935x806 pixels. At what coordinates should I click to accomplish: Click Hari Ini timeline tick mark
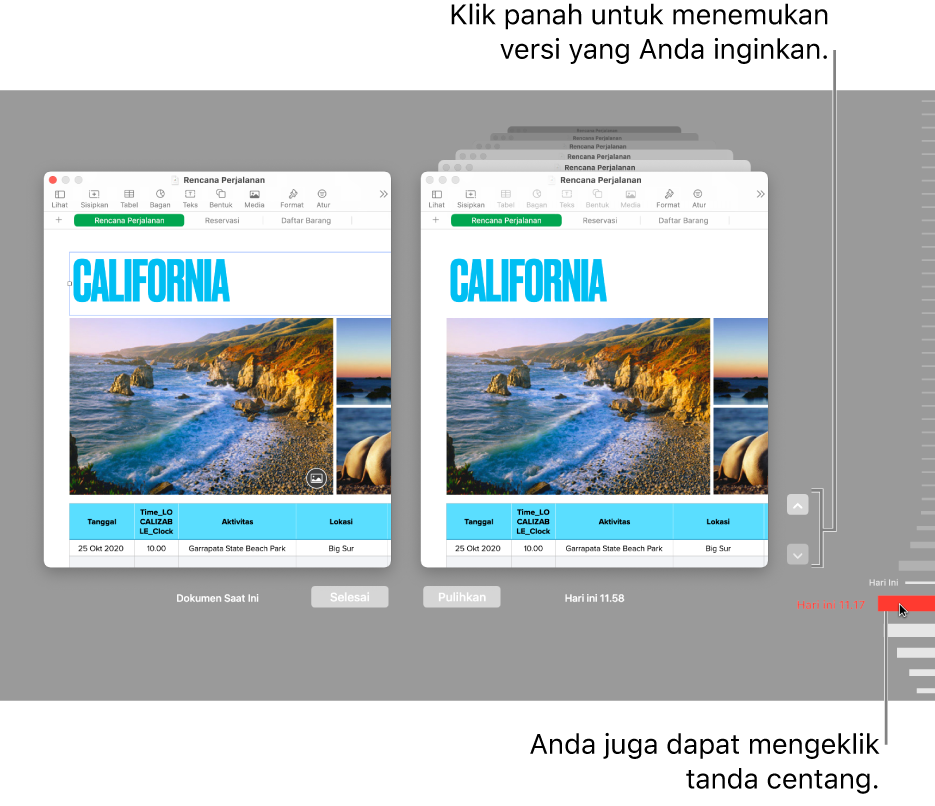919,582
